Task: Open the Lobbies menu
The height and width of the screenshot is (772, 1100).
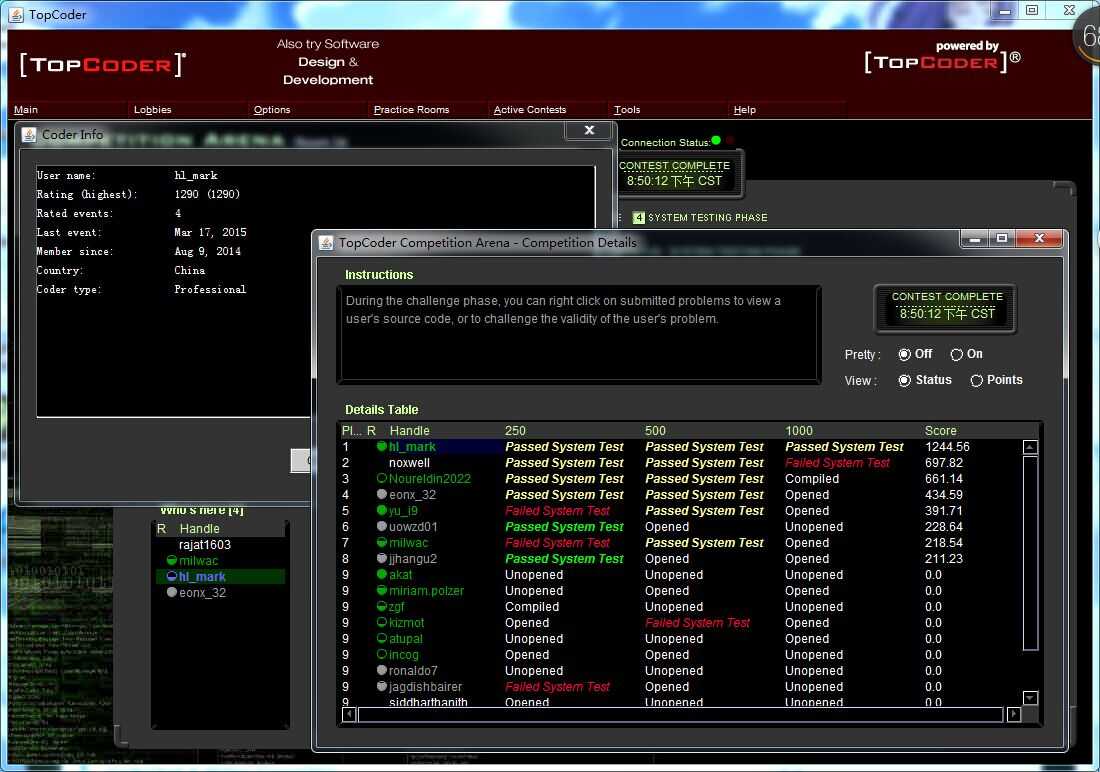Action: pos(152,109)
